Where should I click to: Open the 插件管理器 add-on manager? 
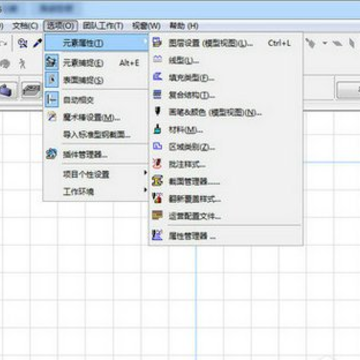click(97, 155)
